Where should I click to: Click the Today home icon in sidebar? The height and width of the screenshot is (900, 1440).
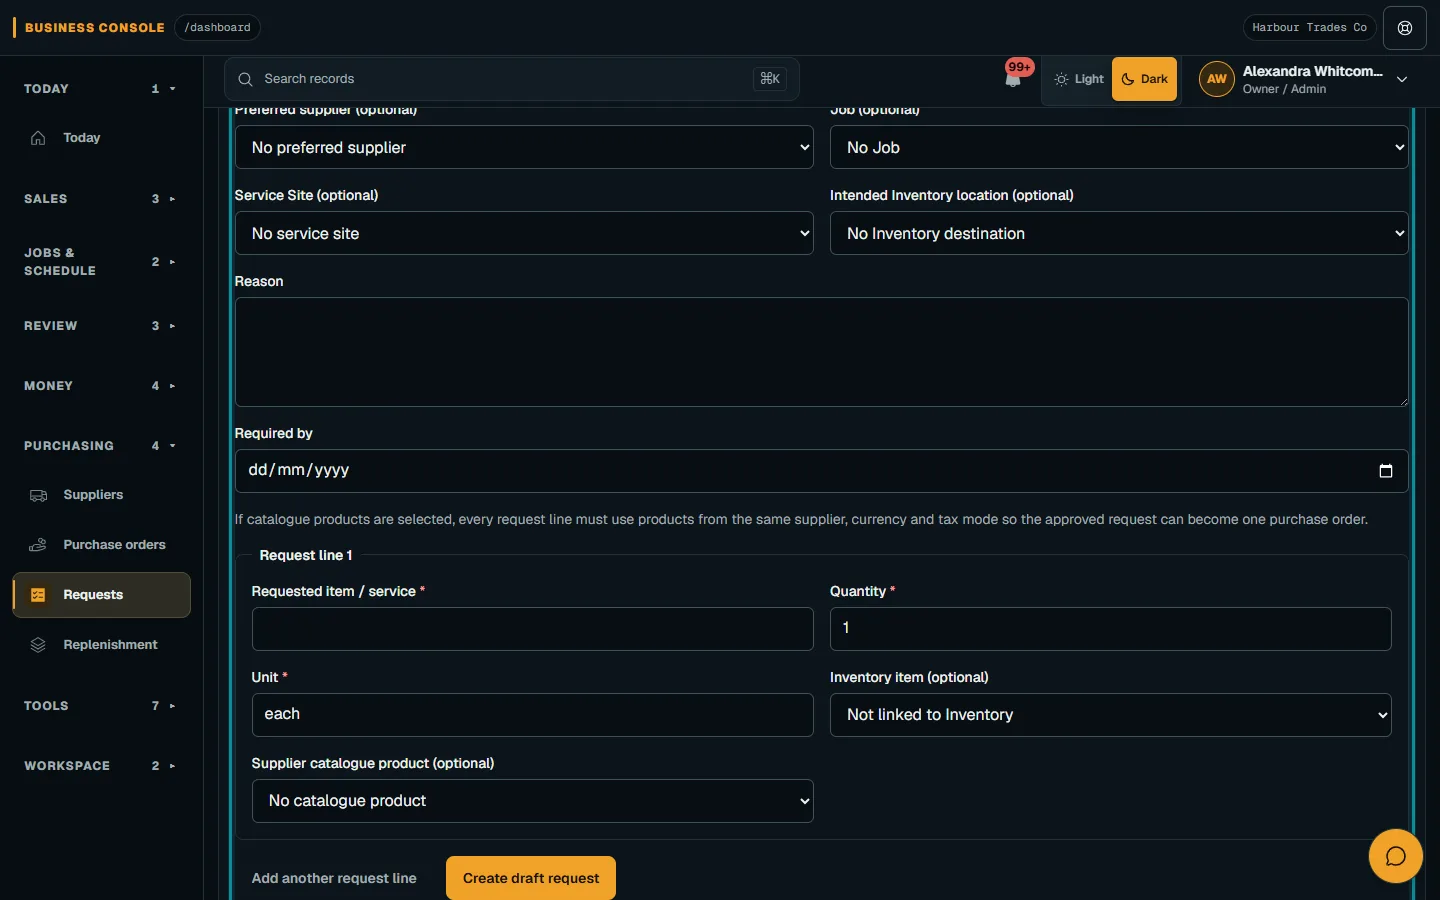(x=38, y=138)
